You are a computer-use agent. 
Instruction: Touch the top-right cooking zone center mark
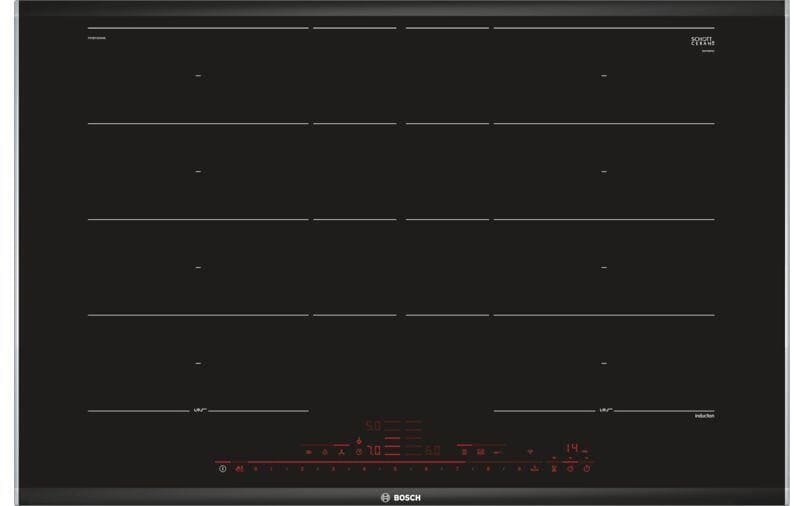click(x=604, y=75)
